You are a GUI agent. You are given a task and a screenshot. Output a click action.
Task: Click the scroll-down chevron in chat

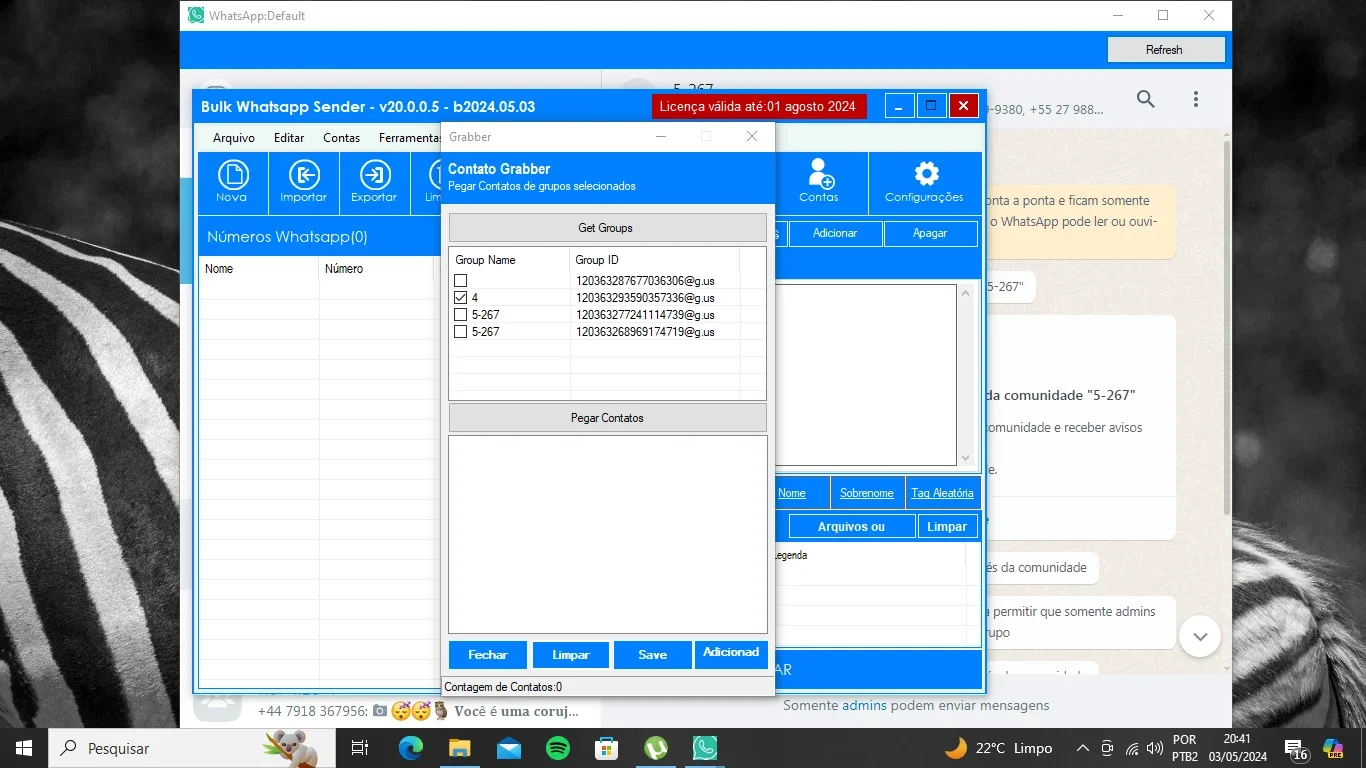pyautogui.click(x=1200, y=636)
